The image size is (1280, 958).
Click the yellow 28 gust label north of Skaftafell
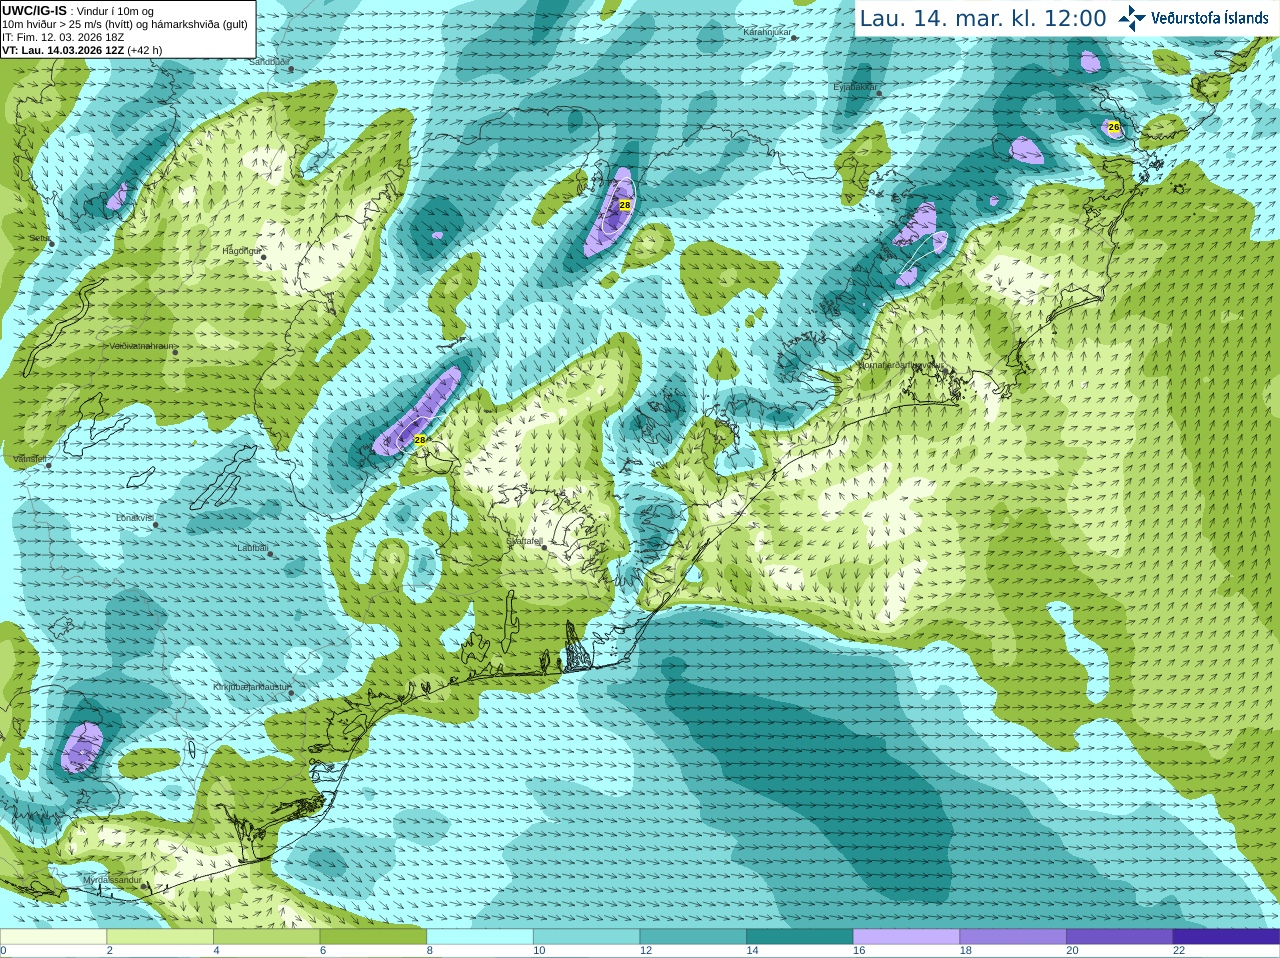pyautogui.click(x=420, y=439)
